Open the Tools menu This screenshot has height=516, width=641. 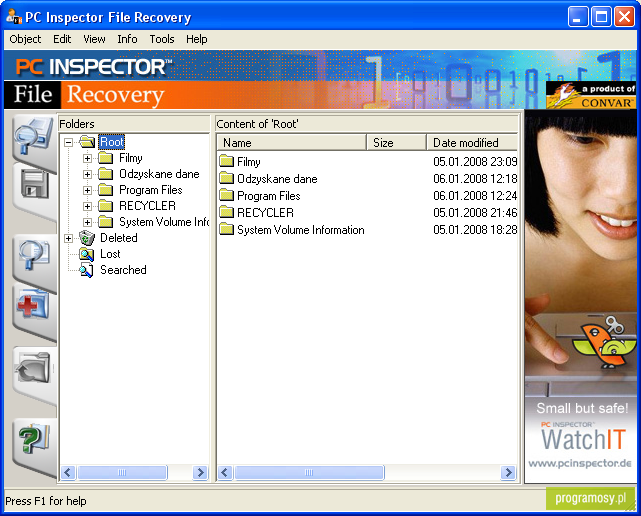[x=162, y=39]
